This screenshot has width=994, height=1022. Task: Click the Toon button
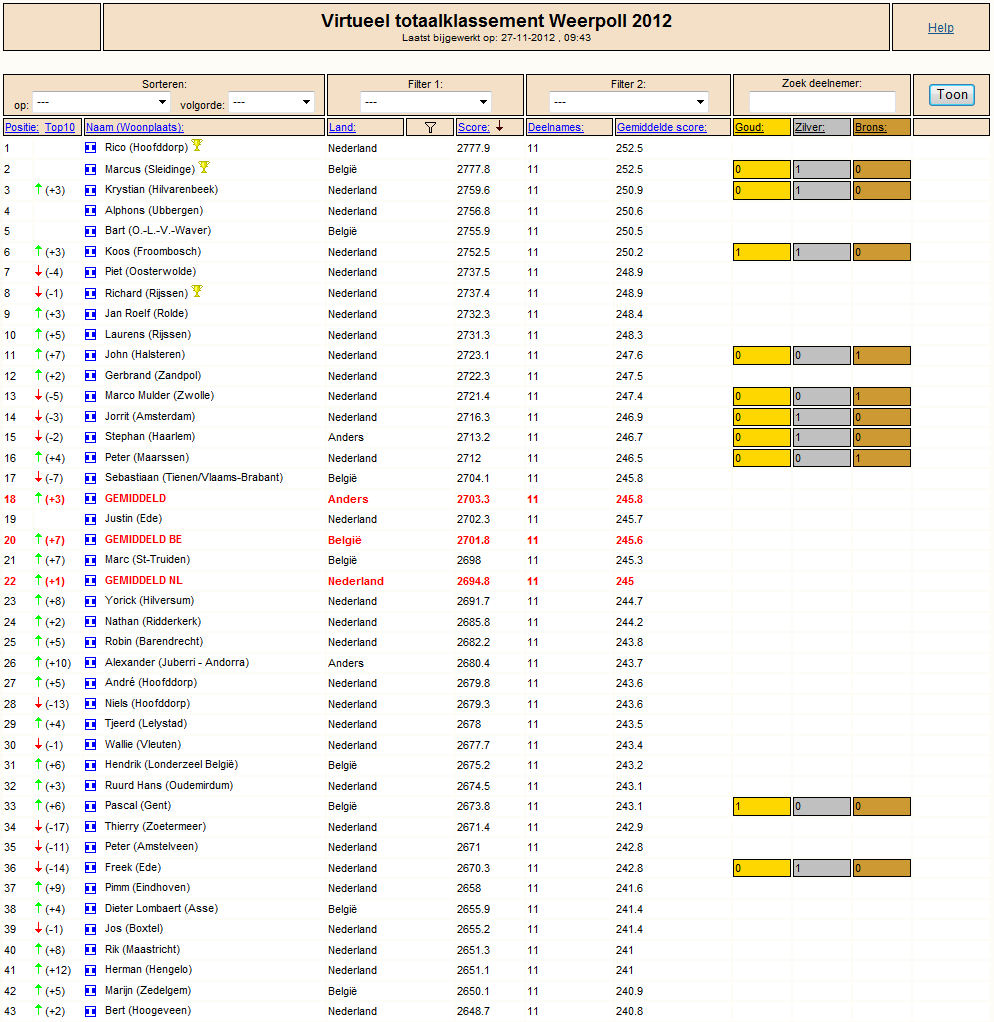[952, 95]
